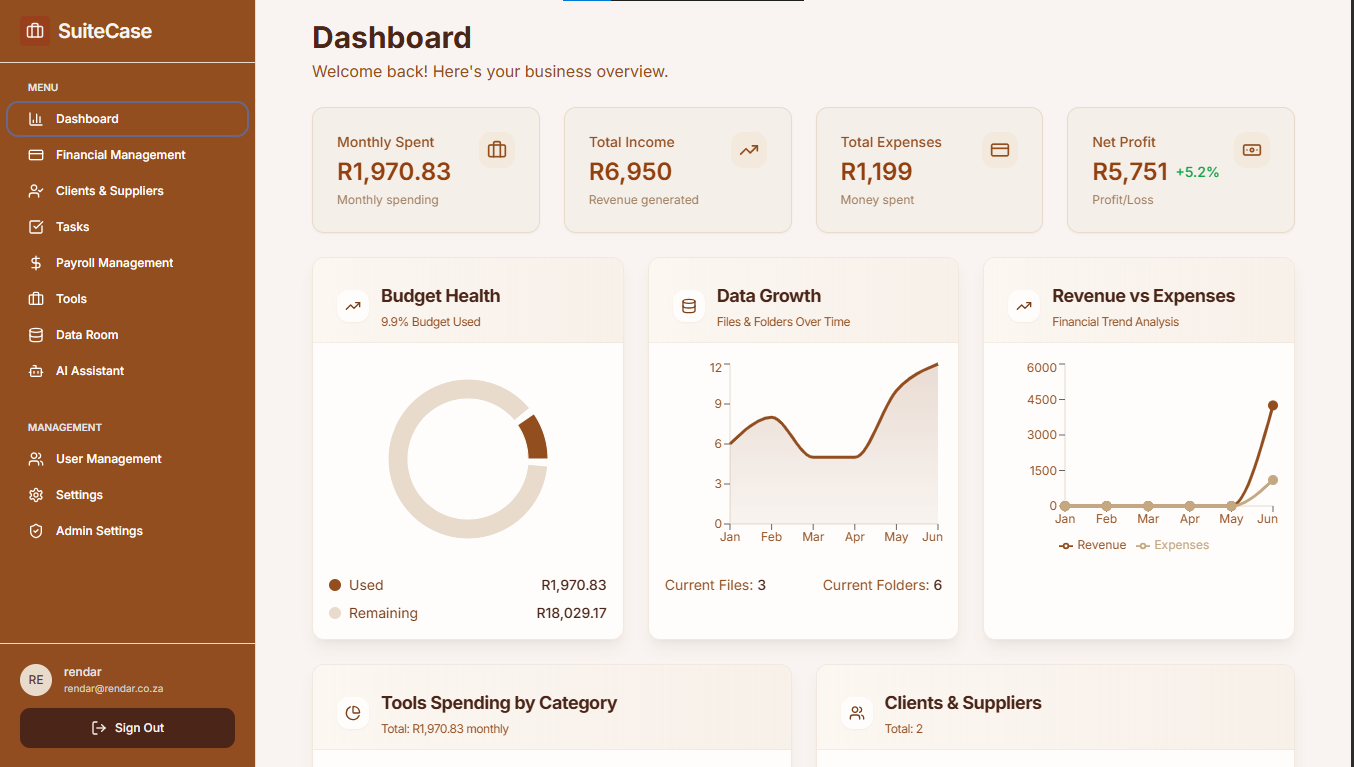
Task: Click the Total Expenses credit card icon
Action: (999, 150)
